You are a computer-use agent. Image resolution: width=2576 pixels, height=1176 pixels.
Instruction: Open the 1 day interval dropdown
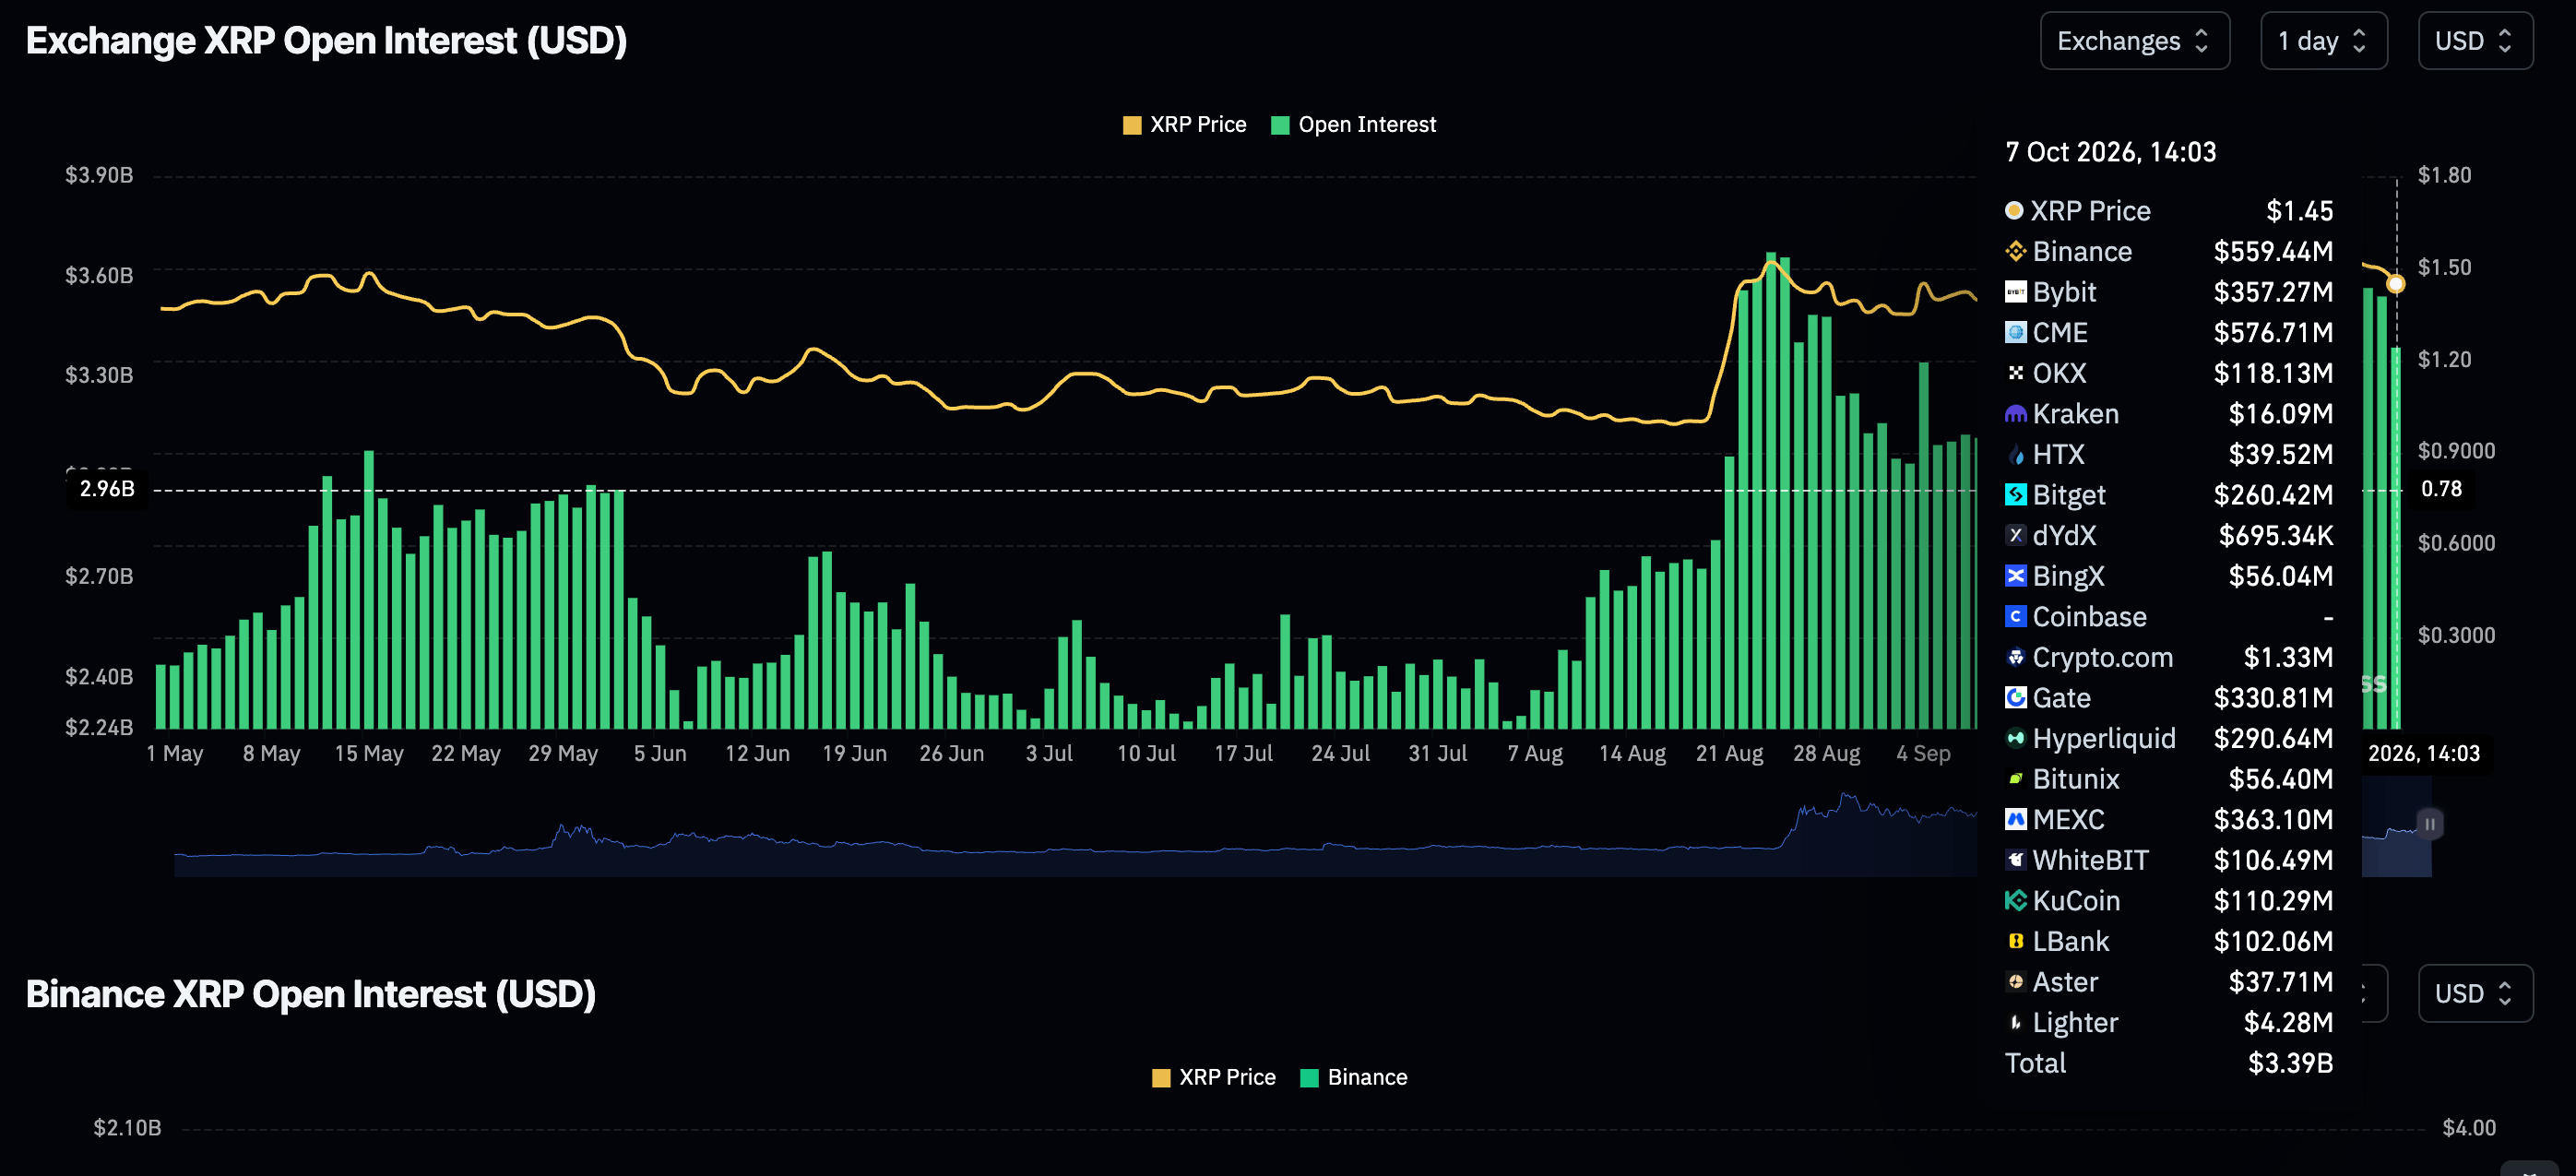2323,41
